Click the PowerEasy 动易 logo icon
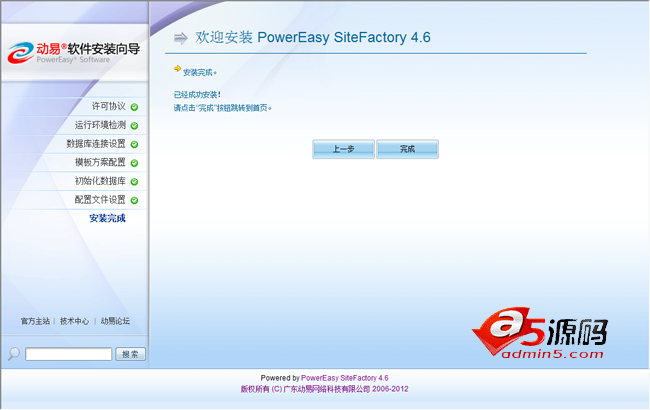This screenshot has height=410, width=650. 20,53
